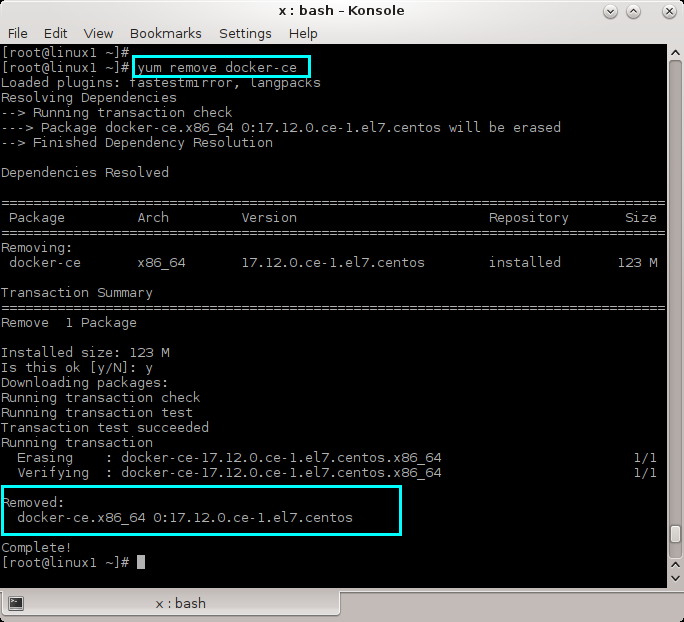Image resolution: width=684 pixels, height=622 pixels.
Task: Open the Bookmarks menu
Action: click(166, 34)
